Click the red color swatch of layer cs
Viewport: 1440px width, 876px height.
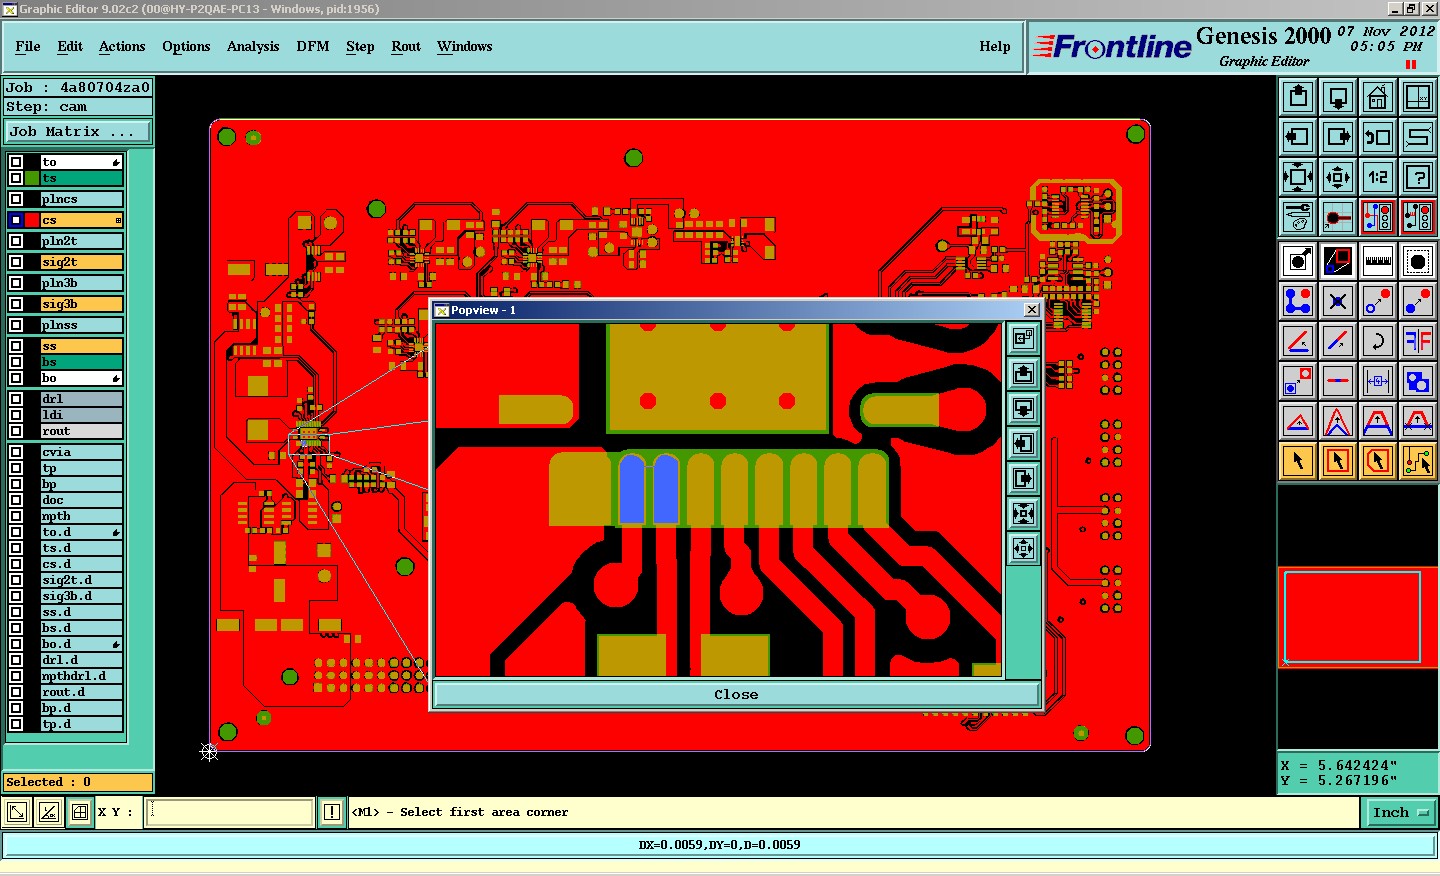pyautogui.click(x=32, y=220)
